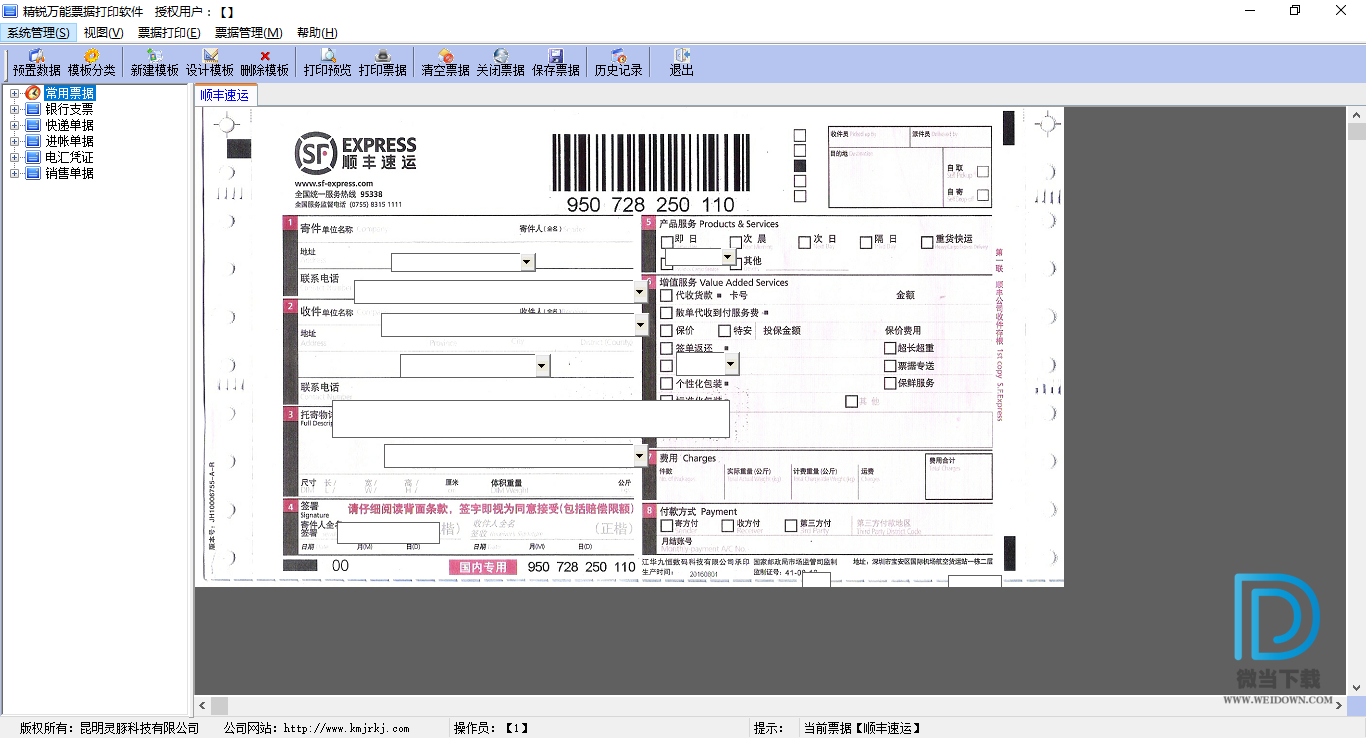
Task: Select 电汇凭证 in the tree
Action: [70, 157]
